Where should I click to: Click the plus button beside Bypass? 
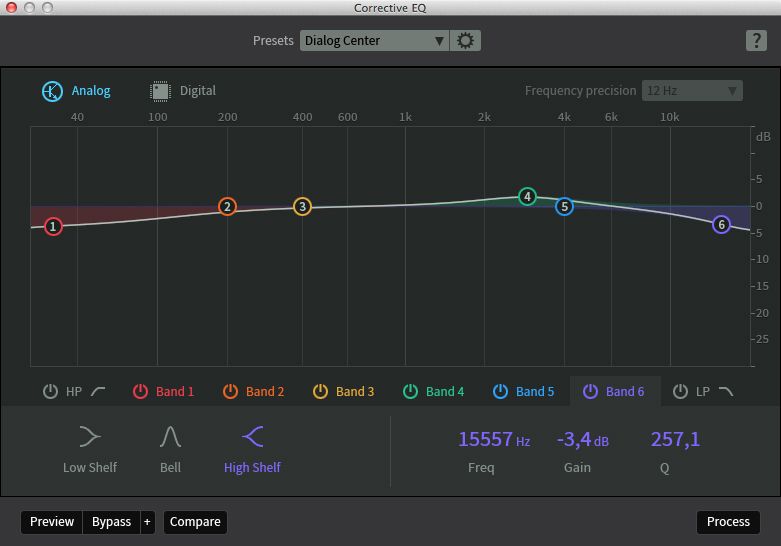[147, 522]
